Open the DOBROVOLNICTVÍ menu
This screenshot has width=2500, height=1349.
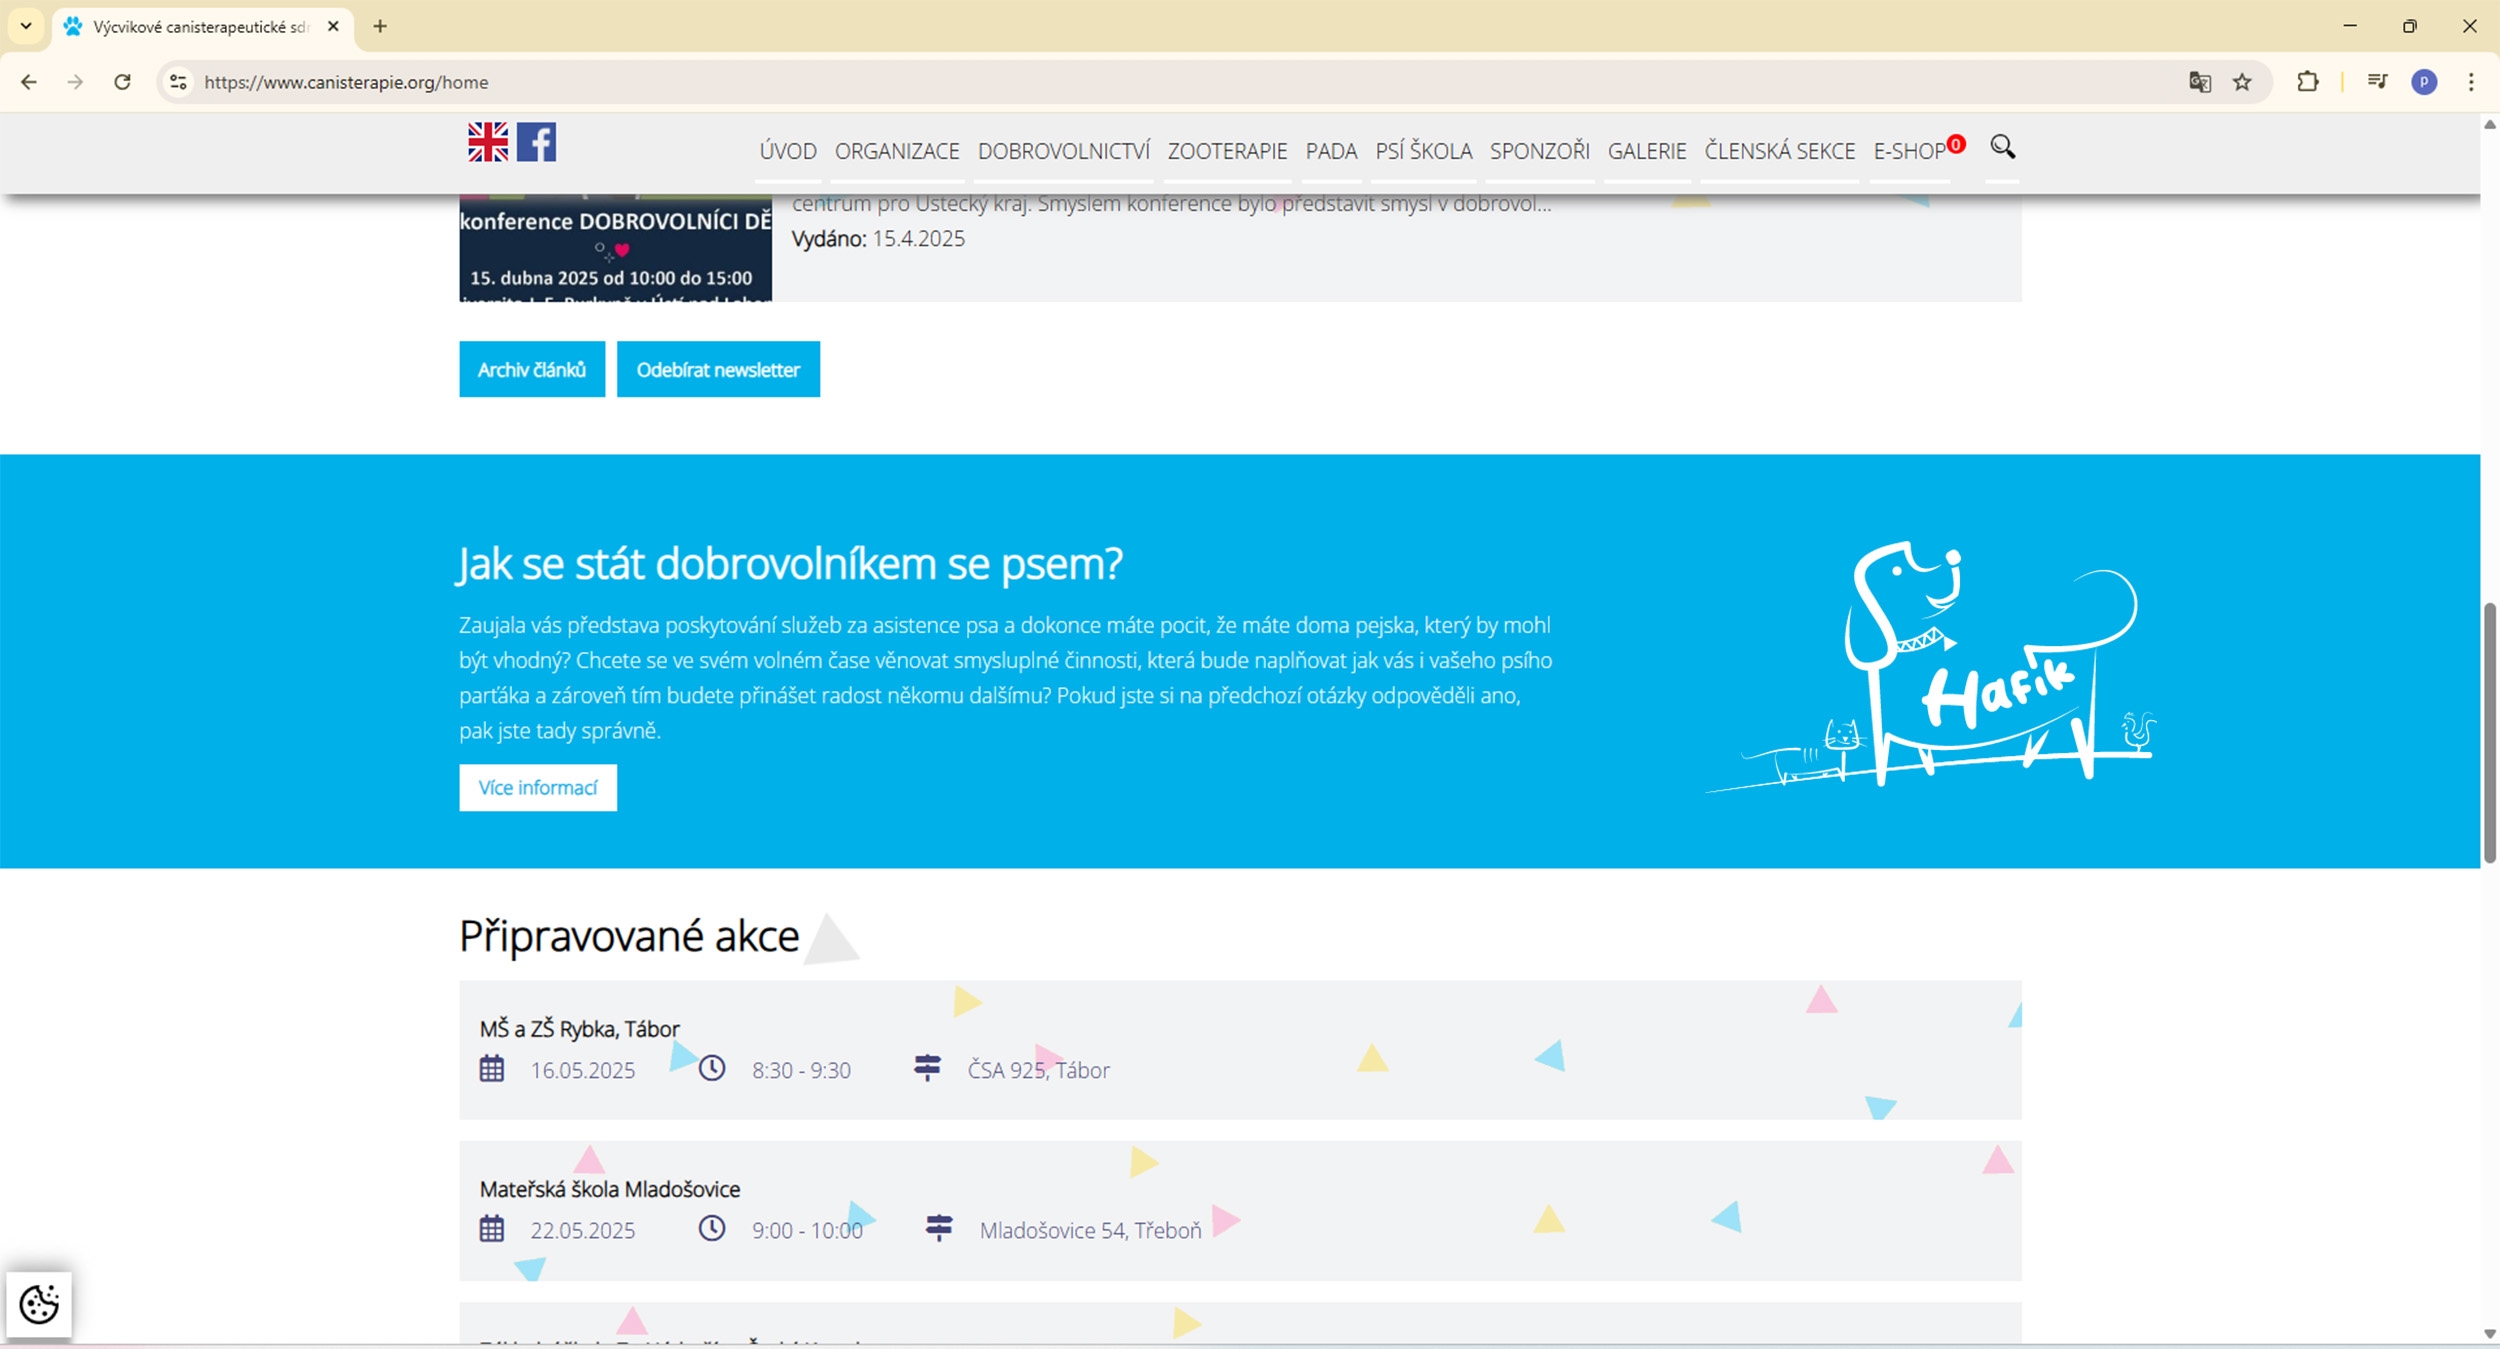pyautogui.click(x=1064, y=151)
